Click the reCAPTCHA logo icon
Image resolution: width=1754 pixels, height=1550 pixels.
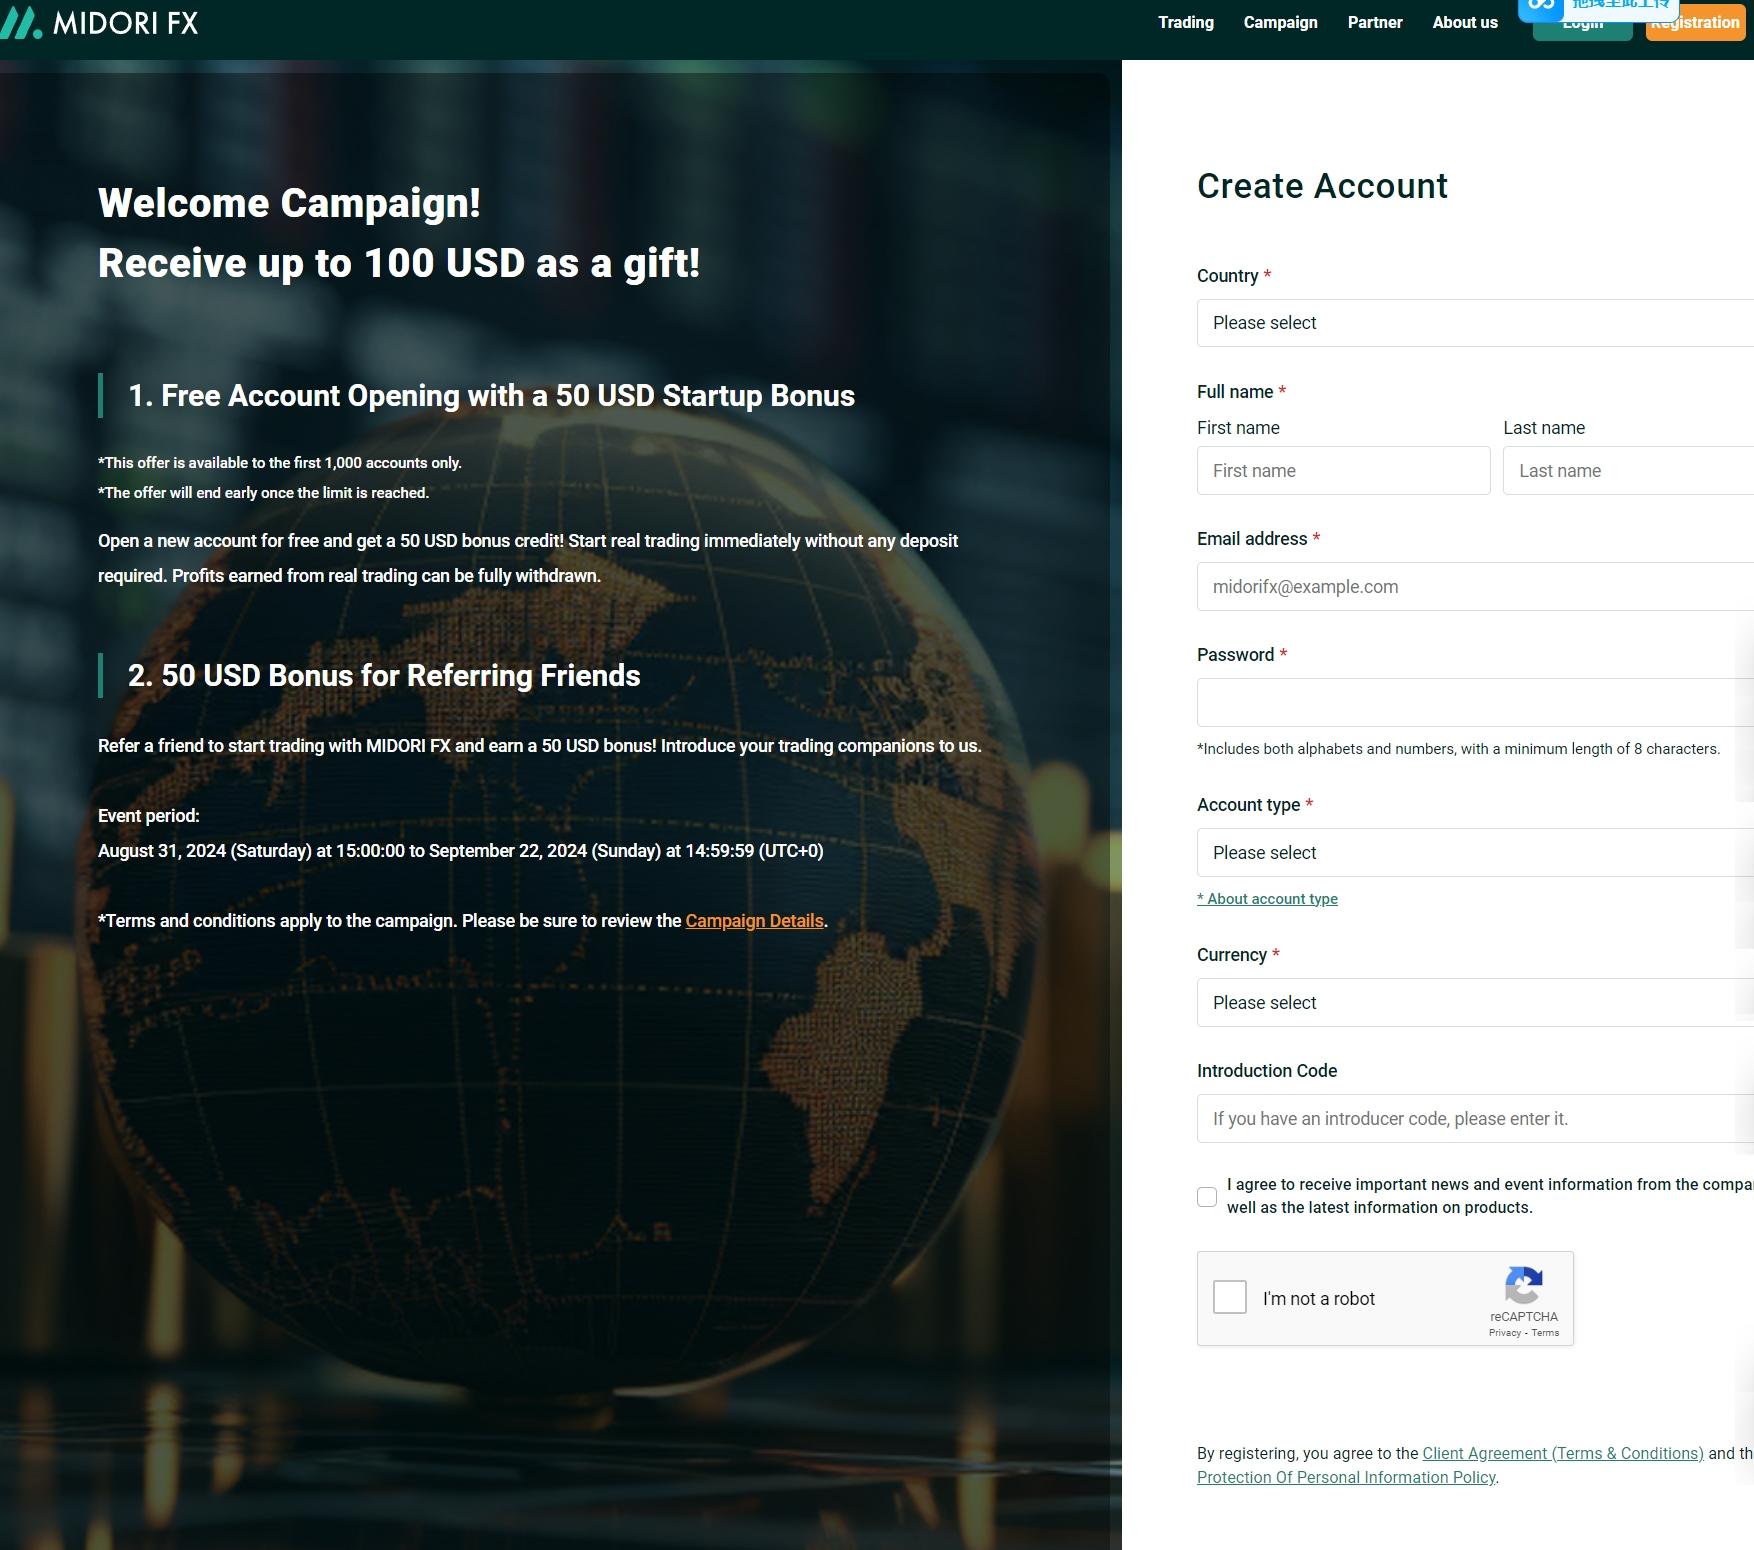pos(1523,1285)
